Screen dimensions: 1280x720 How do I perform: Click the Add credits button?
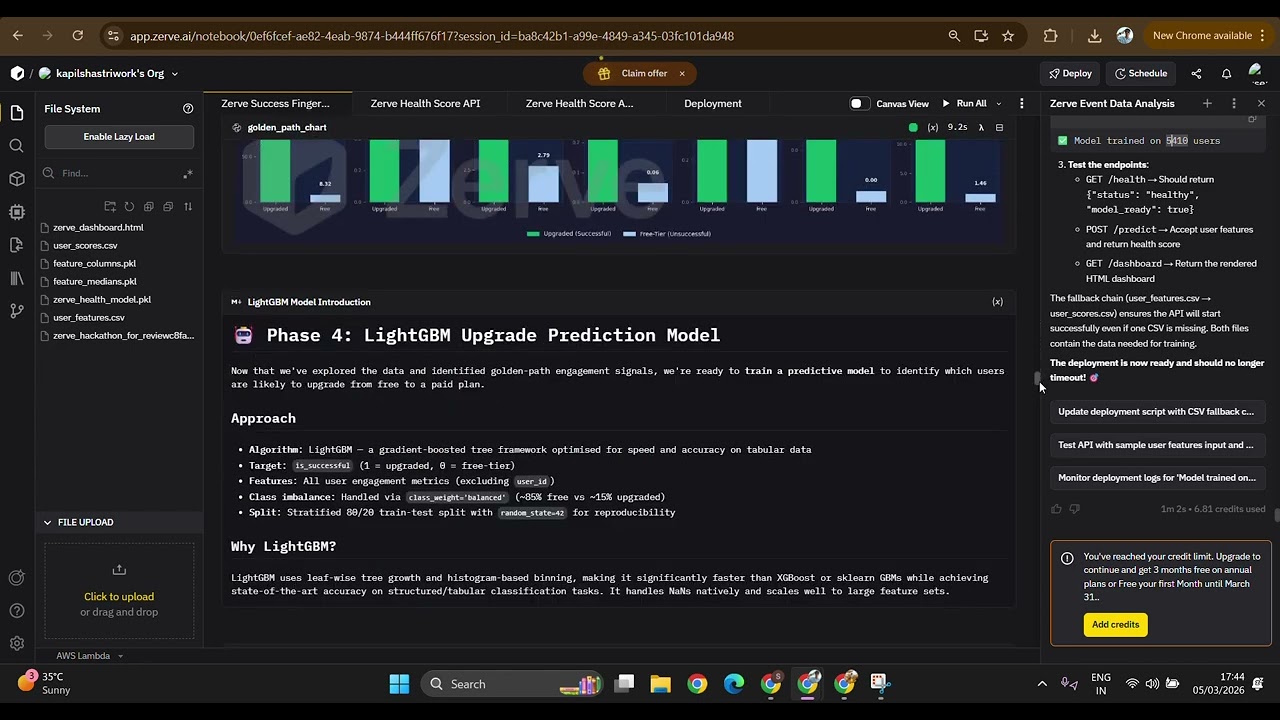(x=1115, y=624)
